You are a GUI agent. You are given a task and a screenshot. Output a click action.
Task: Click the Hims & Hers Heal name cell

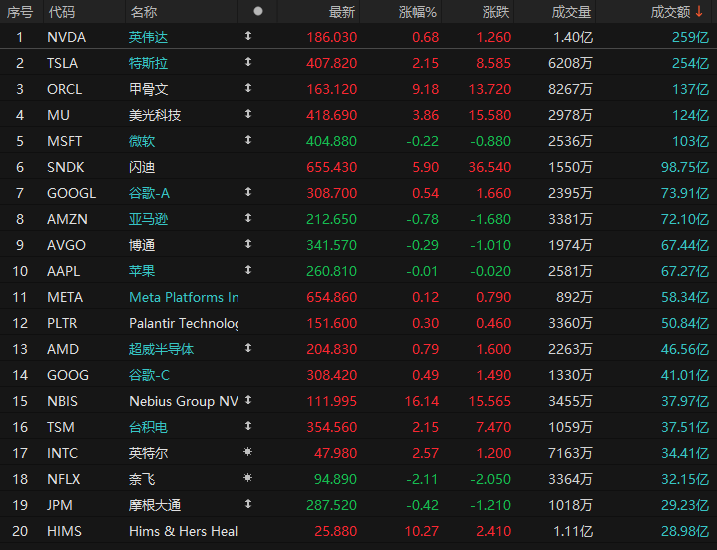184,531
